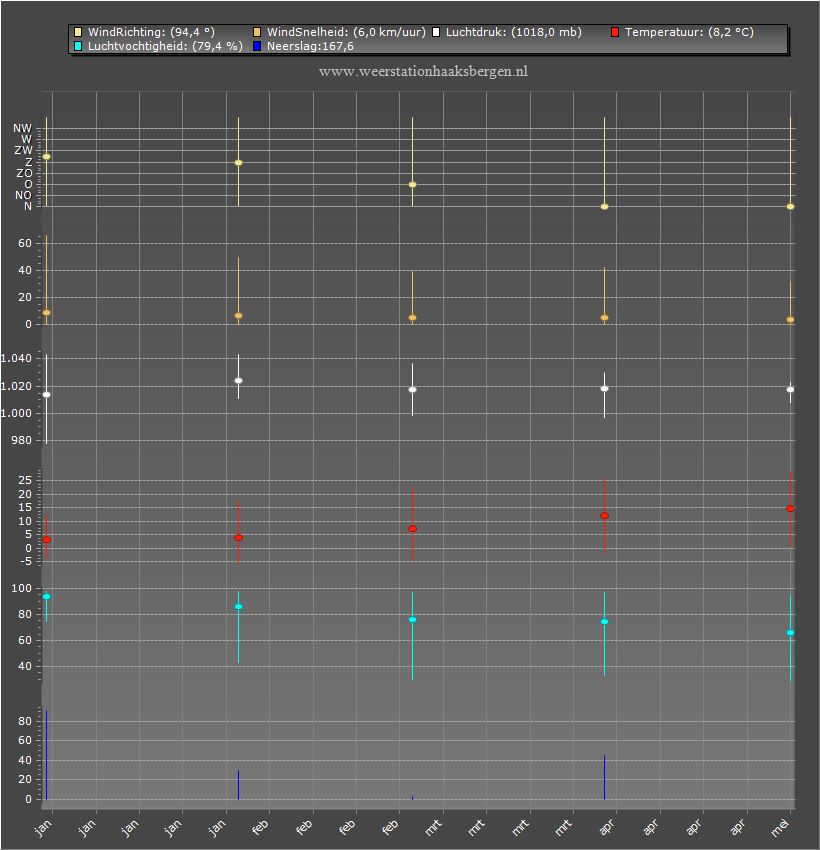Click first January air pressure marker
This screenshot has width=820, height=850.
click(47, 395)
